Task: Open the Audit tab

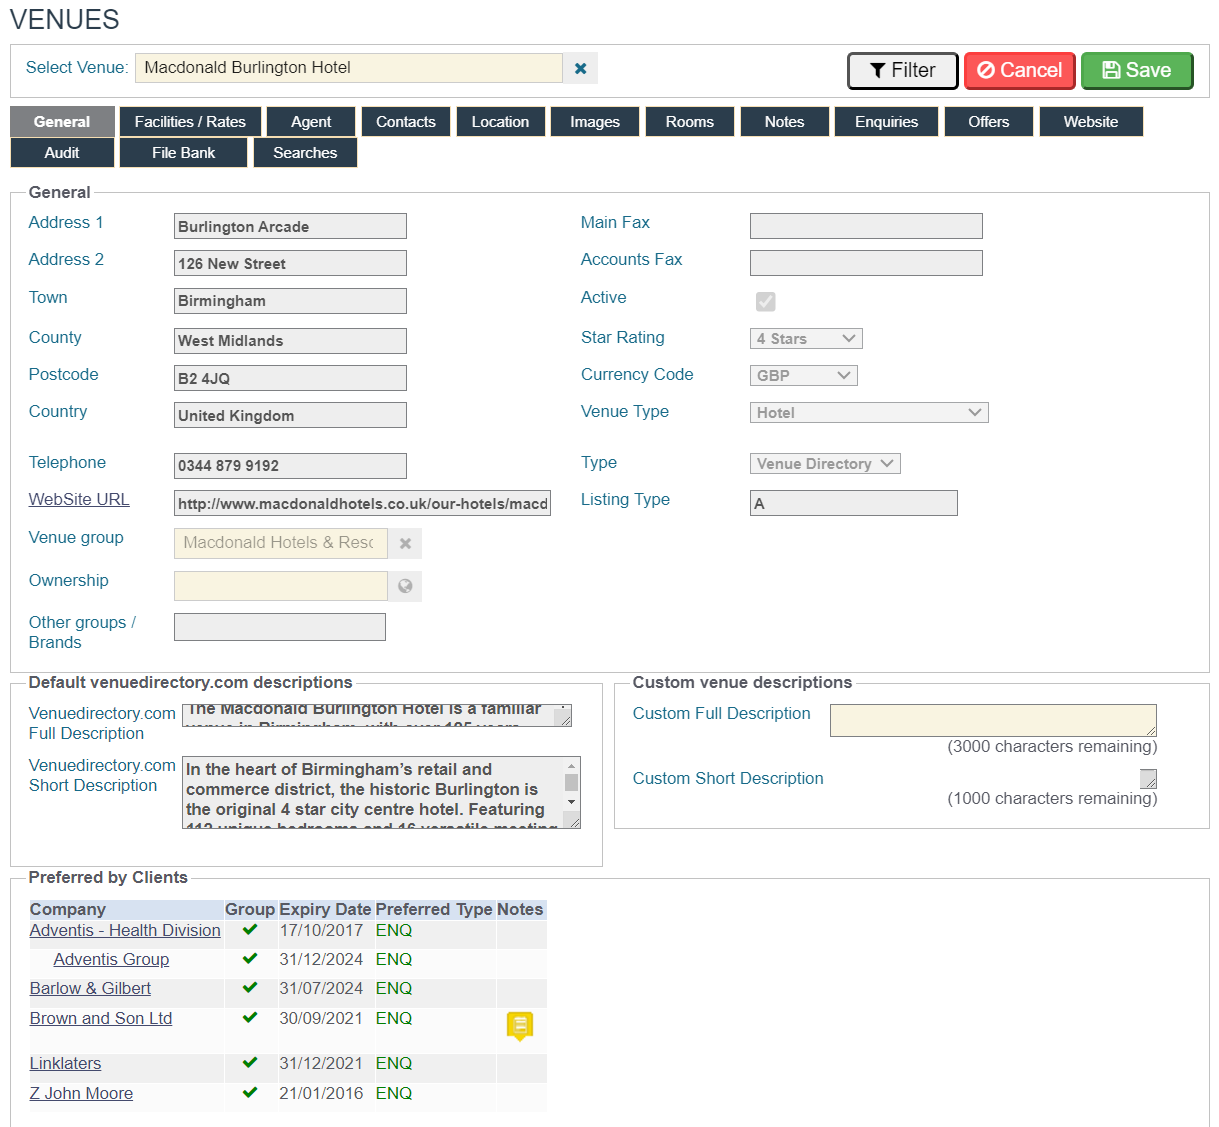Action: (x=62, y=153)
